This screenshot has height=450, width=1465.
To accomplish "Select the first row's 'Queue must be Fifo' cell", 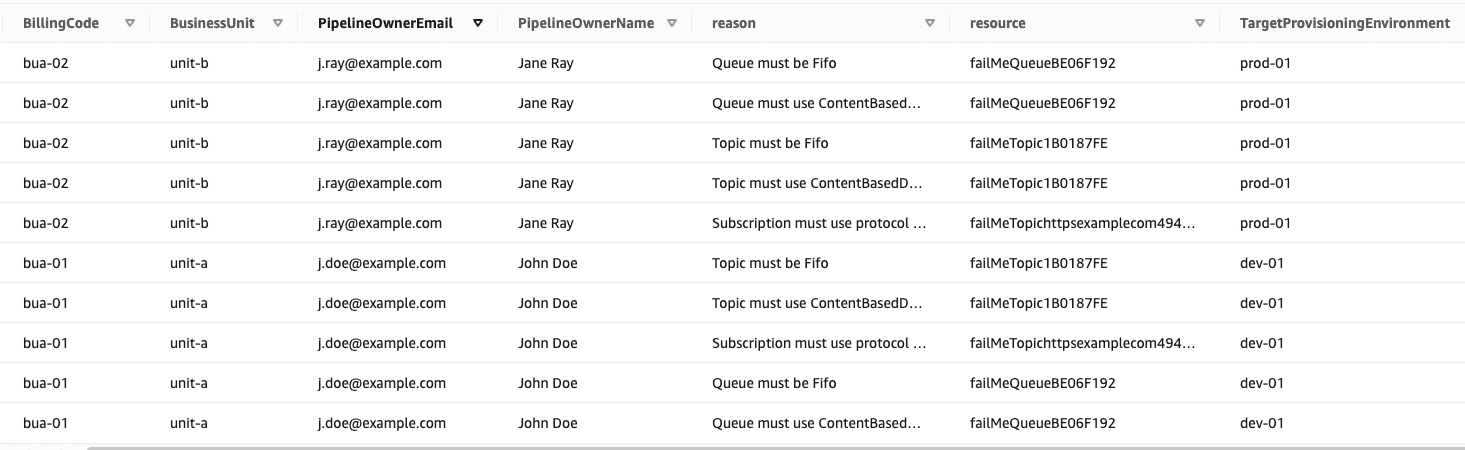I will tap(774, 63).
